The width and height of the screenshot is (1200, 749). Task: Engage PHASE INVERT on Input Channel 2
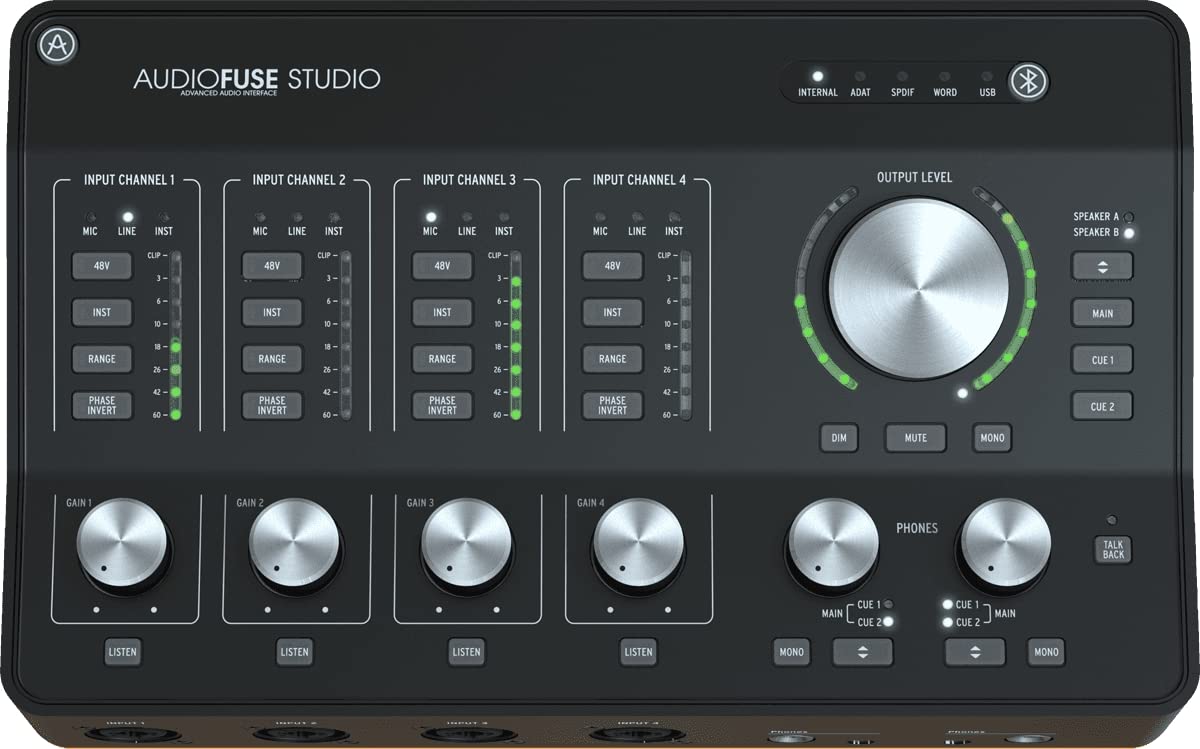(x=271, y=404)
